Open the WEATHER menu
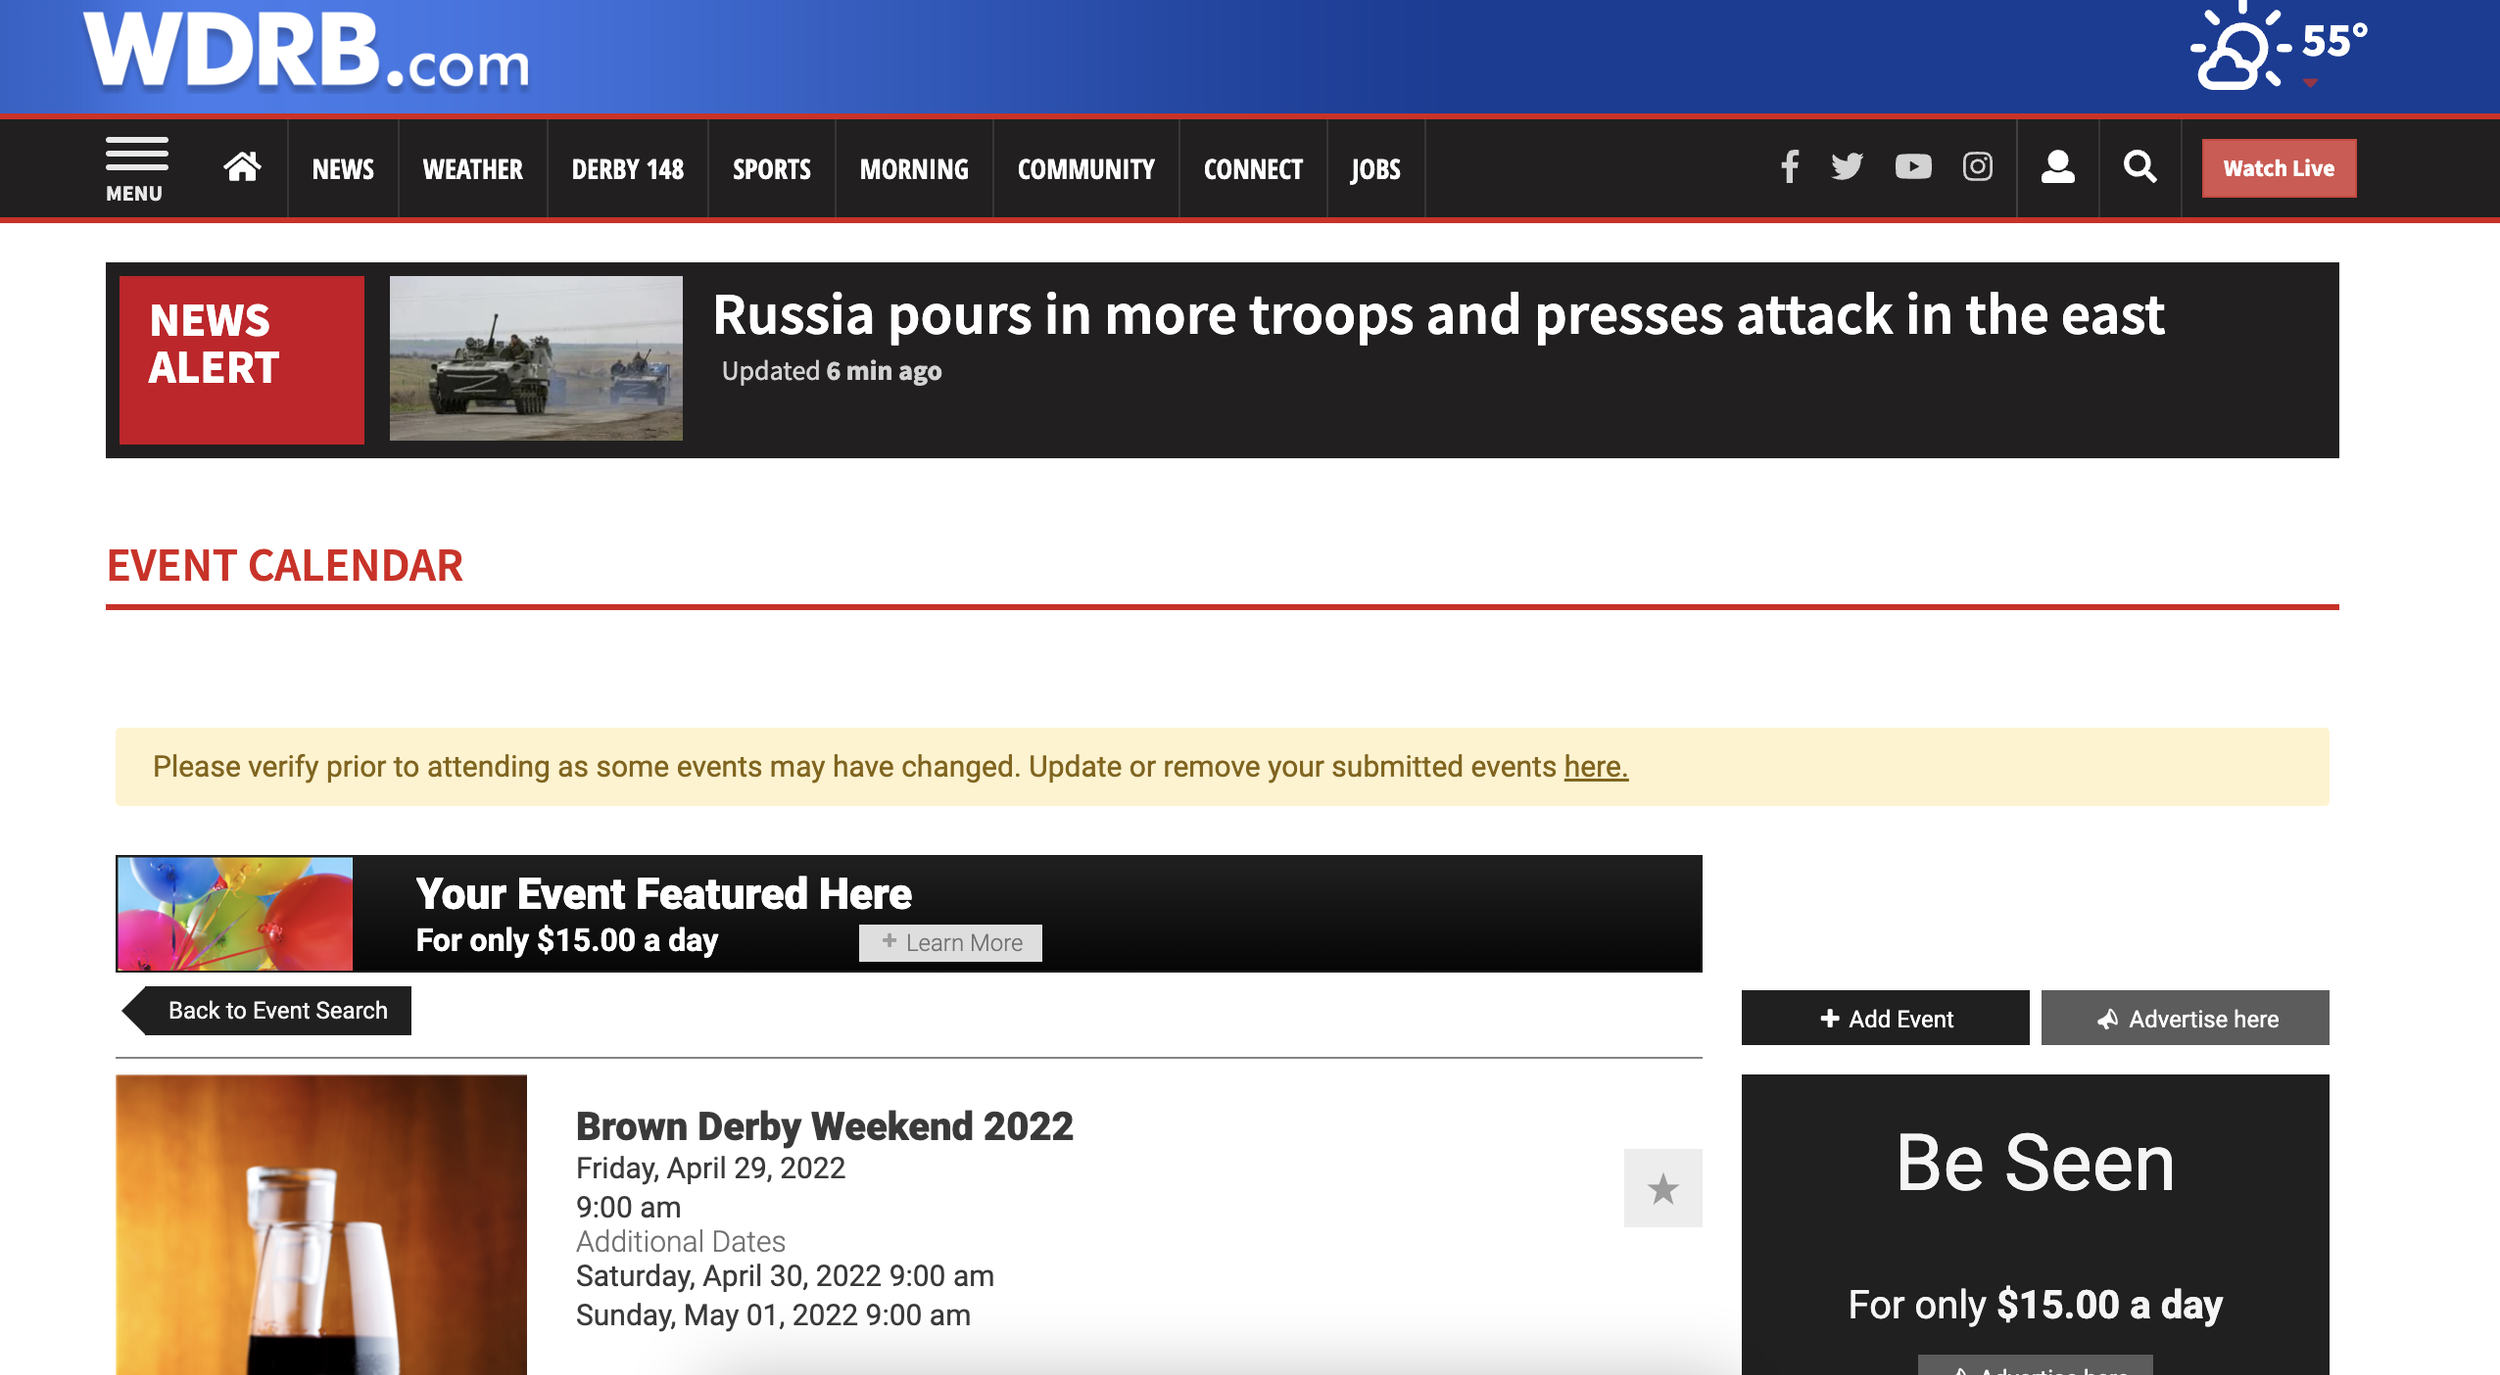Viewport: 2500px width, 1375px height. (473, 169)
